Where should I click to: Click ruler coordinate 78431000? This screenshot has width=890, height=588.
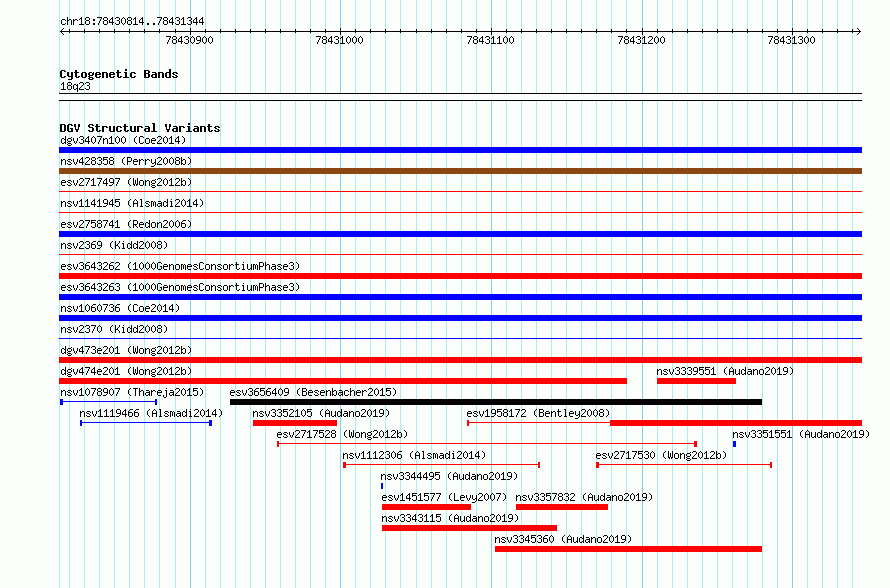(x=339, y=40)
